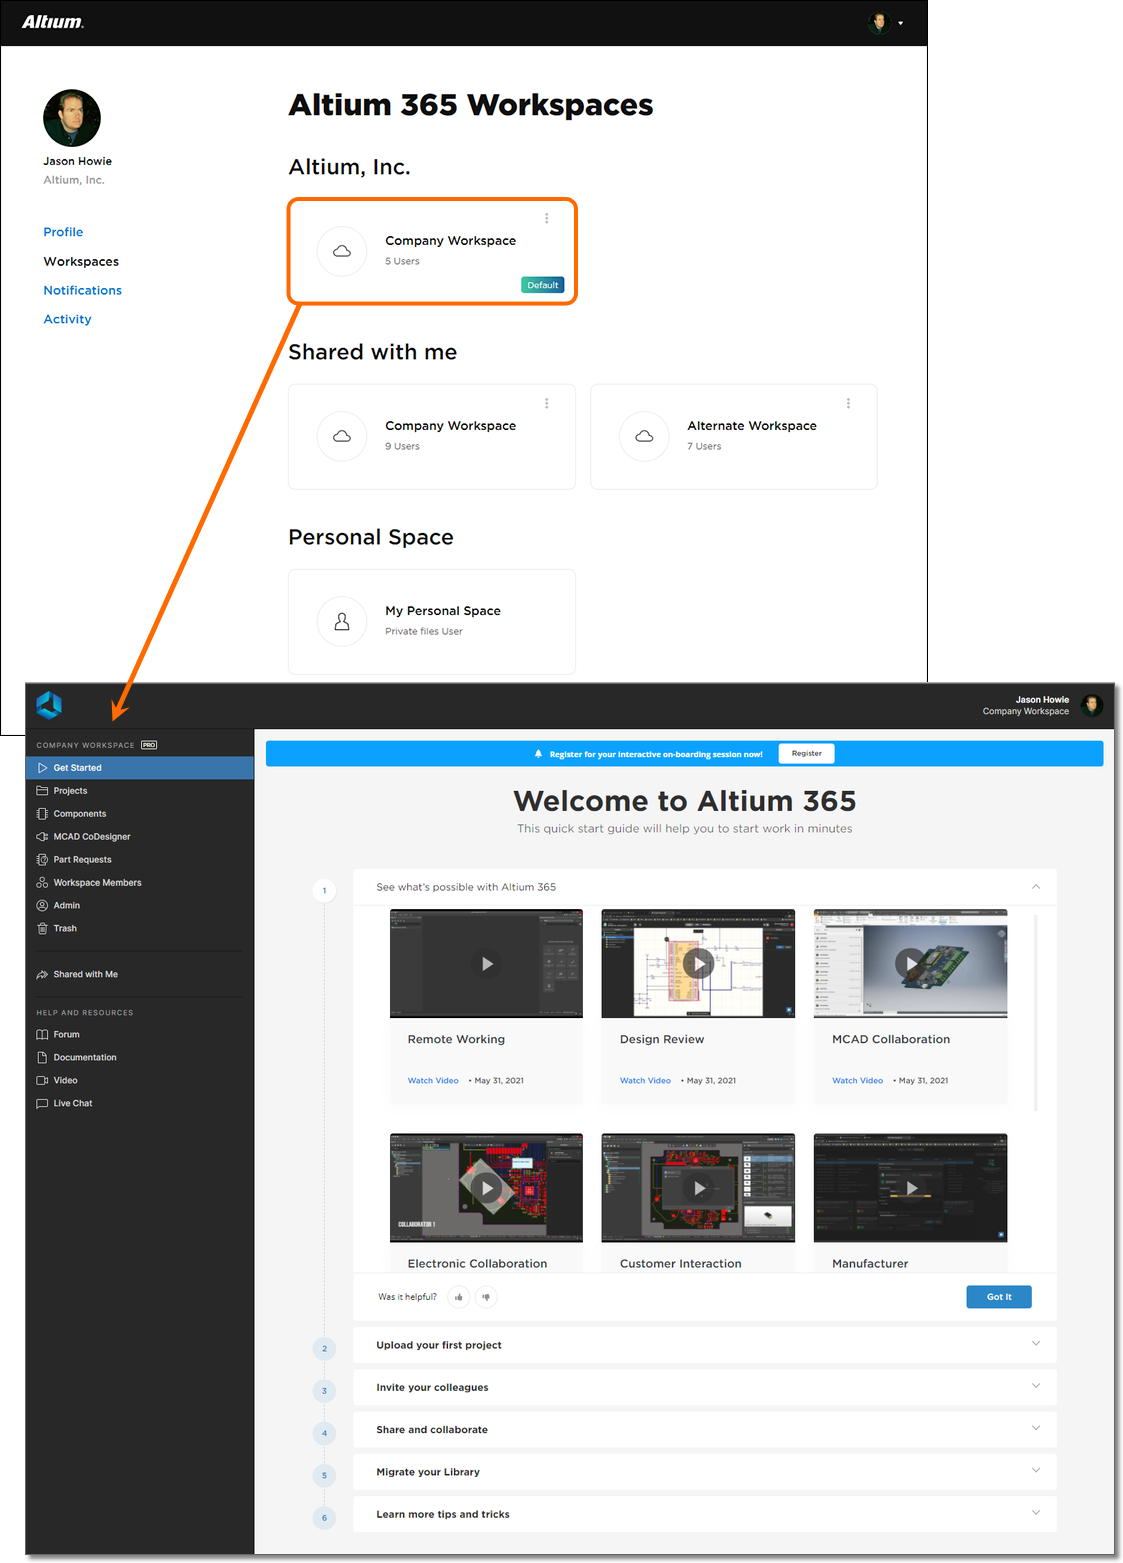1123x1563 pixels.
Task: Expand Upload your first project step
Action: click(x=1035, y=1344)
